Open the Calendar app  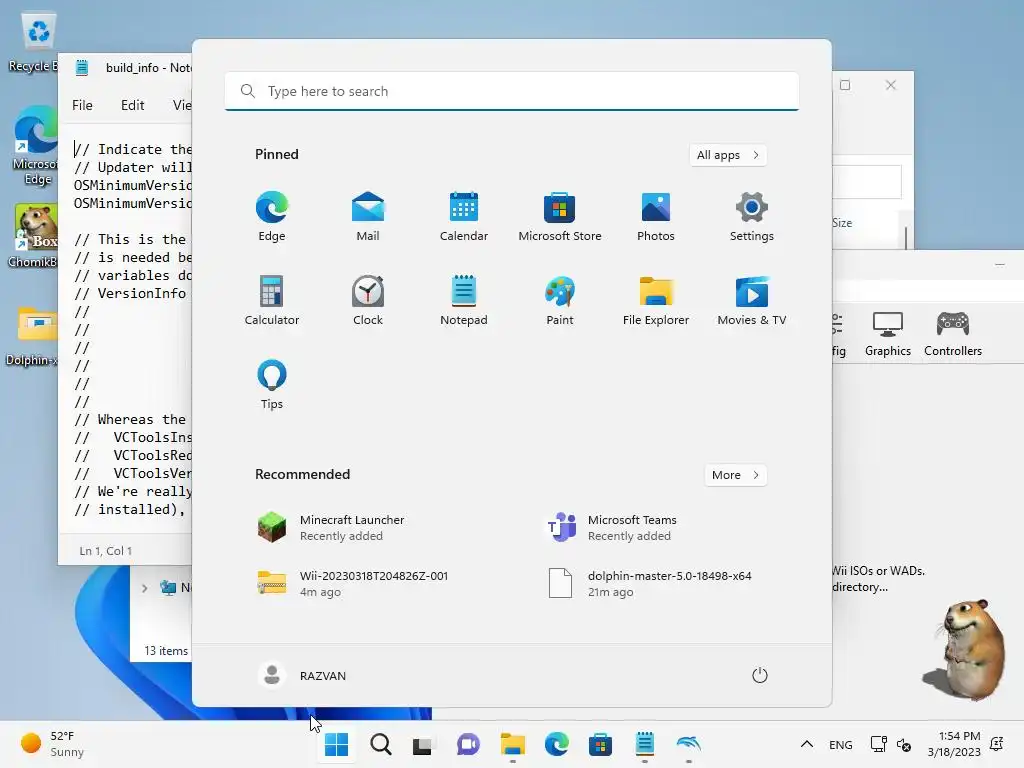[464, 216]
